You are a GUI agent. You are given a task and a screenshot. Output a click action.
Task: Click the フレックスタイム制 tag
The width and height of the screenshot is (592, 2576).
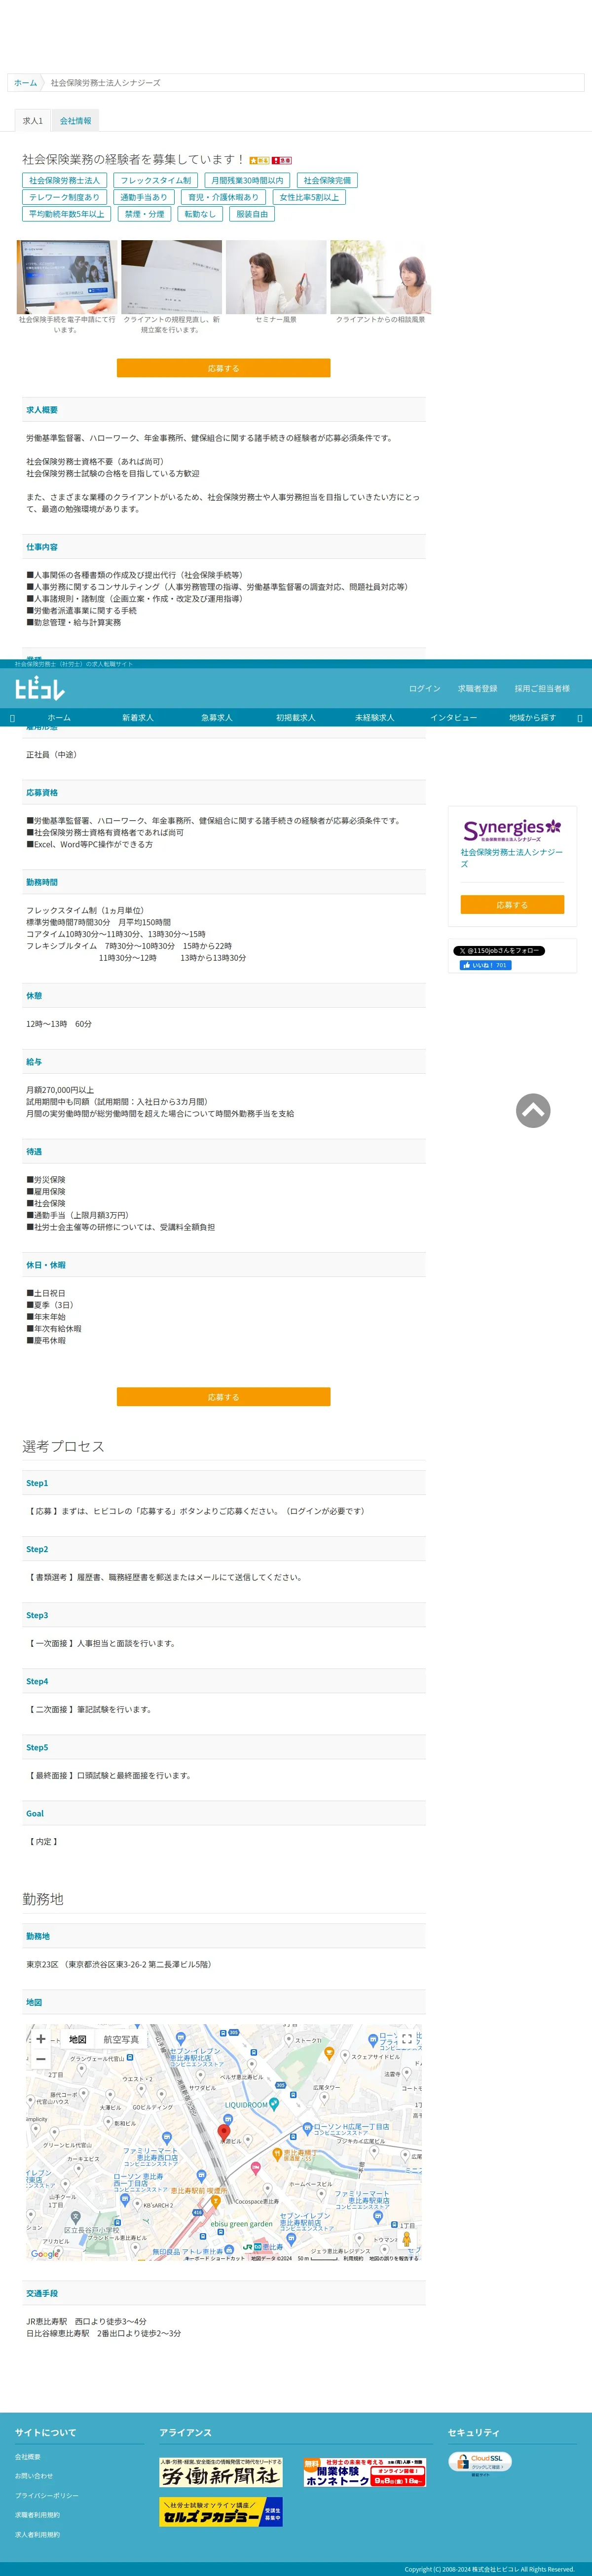156,181
